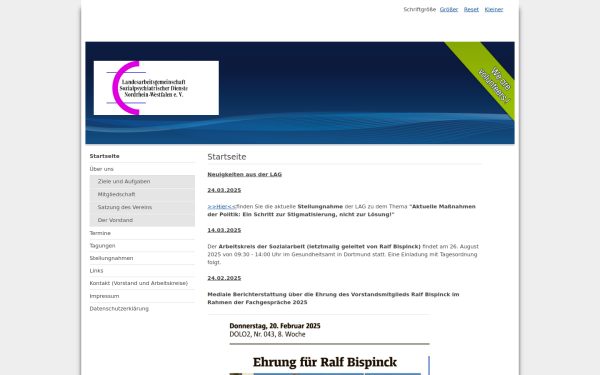Click the Schriftgröße label
600x375 pixels.
(419, 10)
